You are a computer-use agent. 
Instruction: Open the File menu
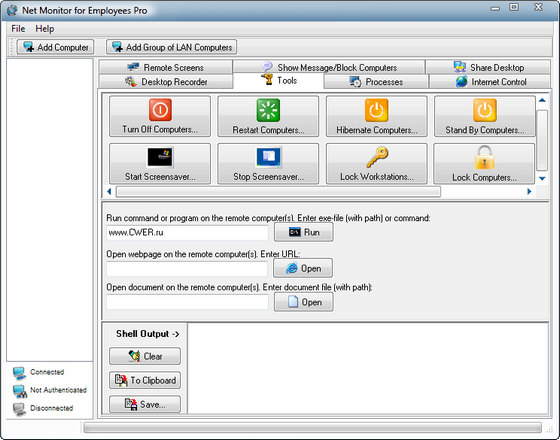[18, 29]
